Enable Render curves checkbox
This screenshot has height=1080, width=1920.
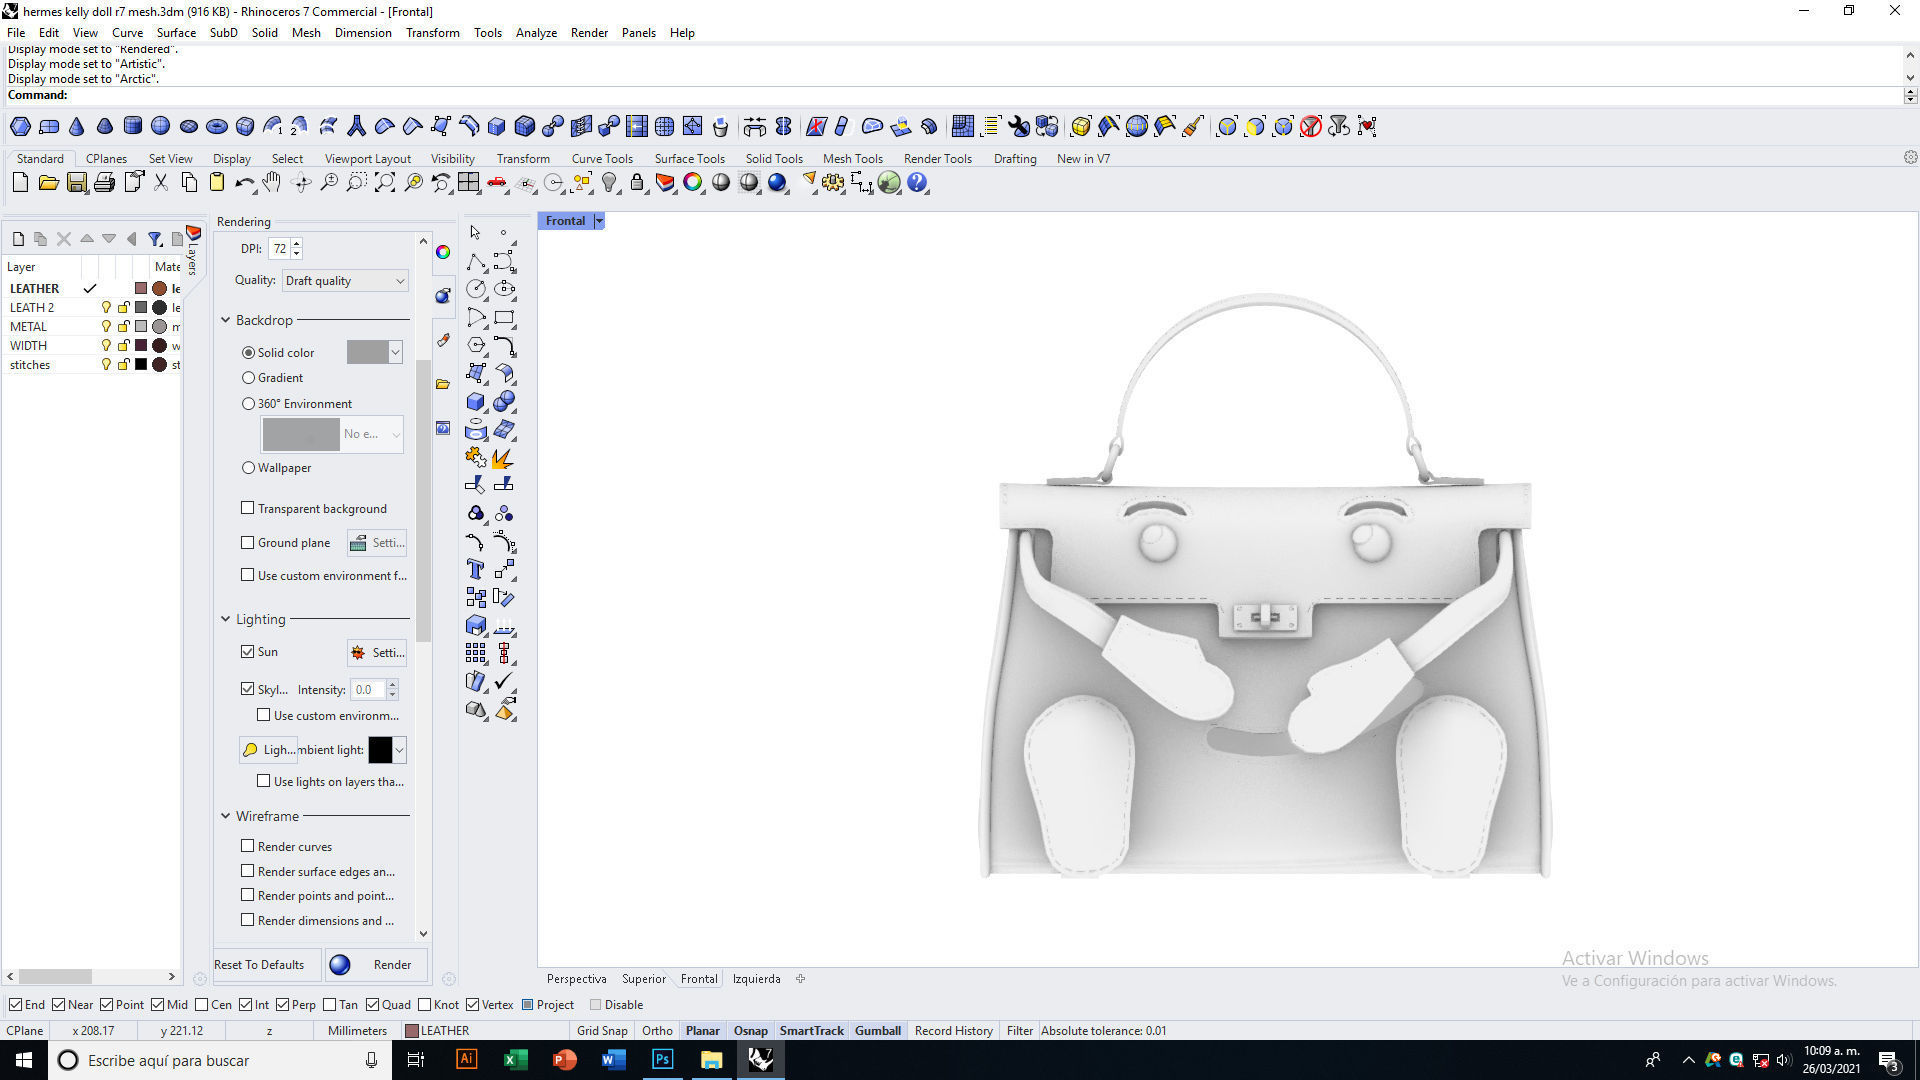click(x=247, y=846)
